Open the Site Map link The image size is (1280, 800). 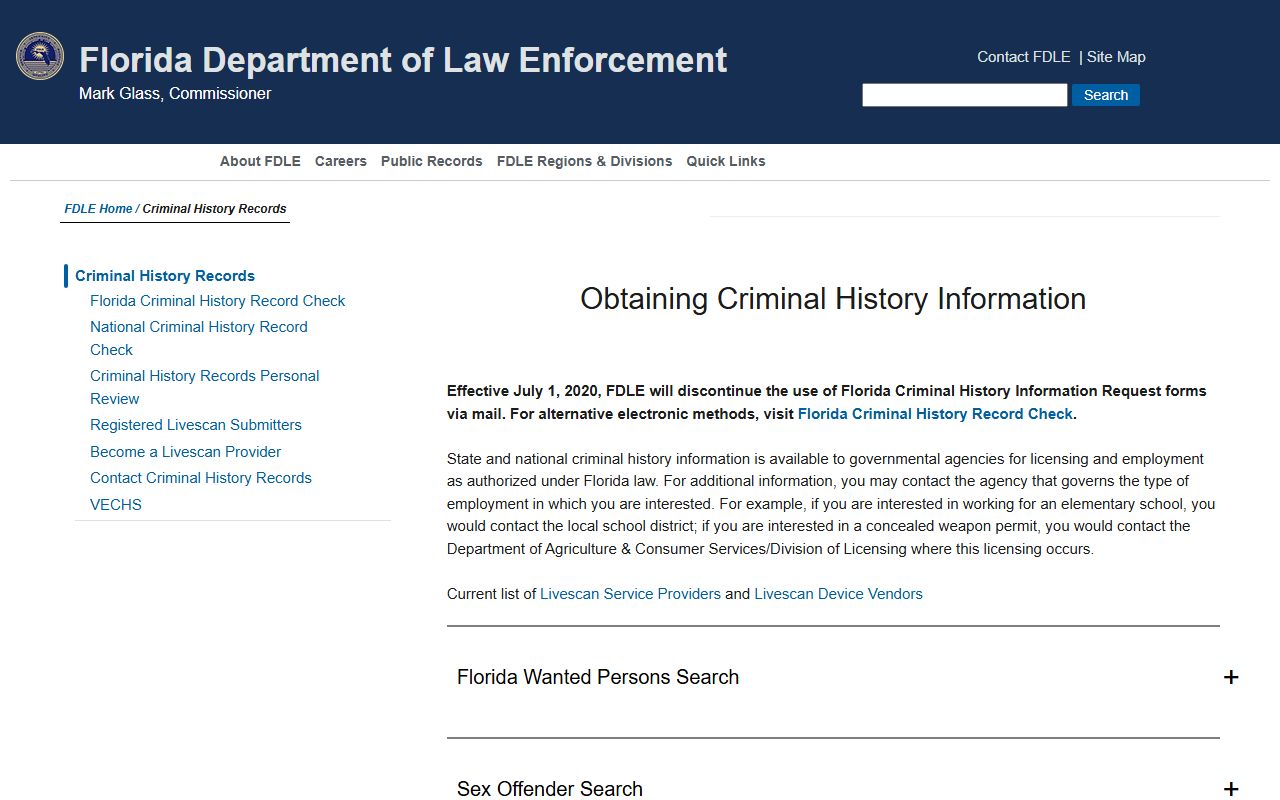click(1116, 57)
